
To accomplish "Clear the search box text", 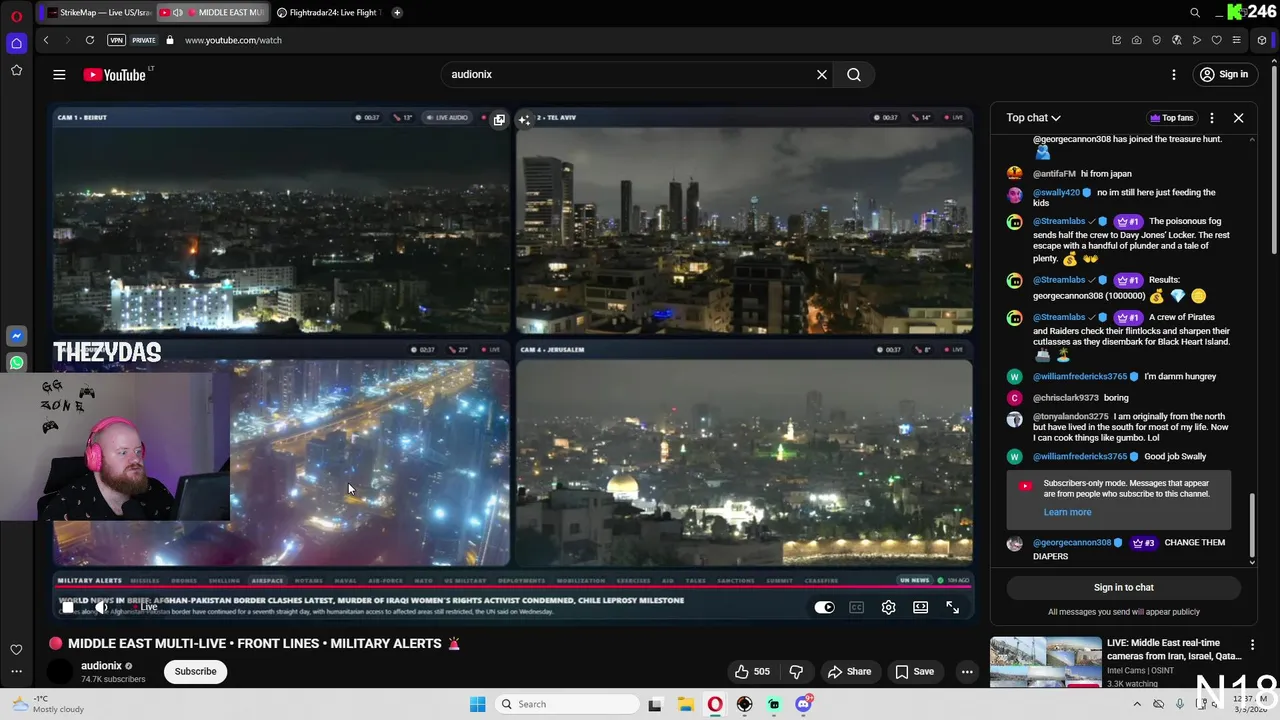I will coord(822,74).
